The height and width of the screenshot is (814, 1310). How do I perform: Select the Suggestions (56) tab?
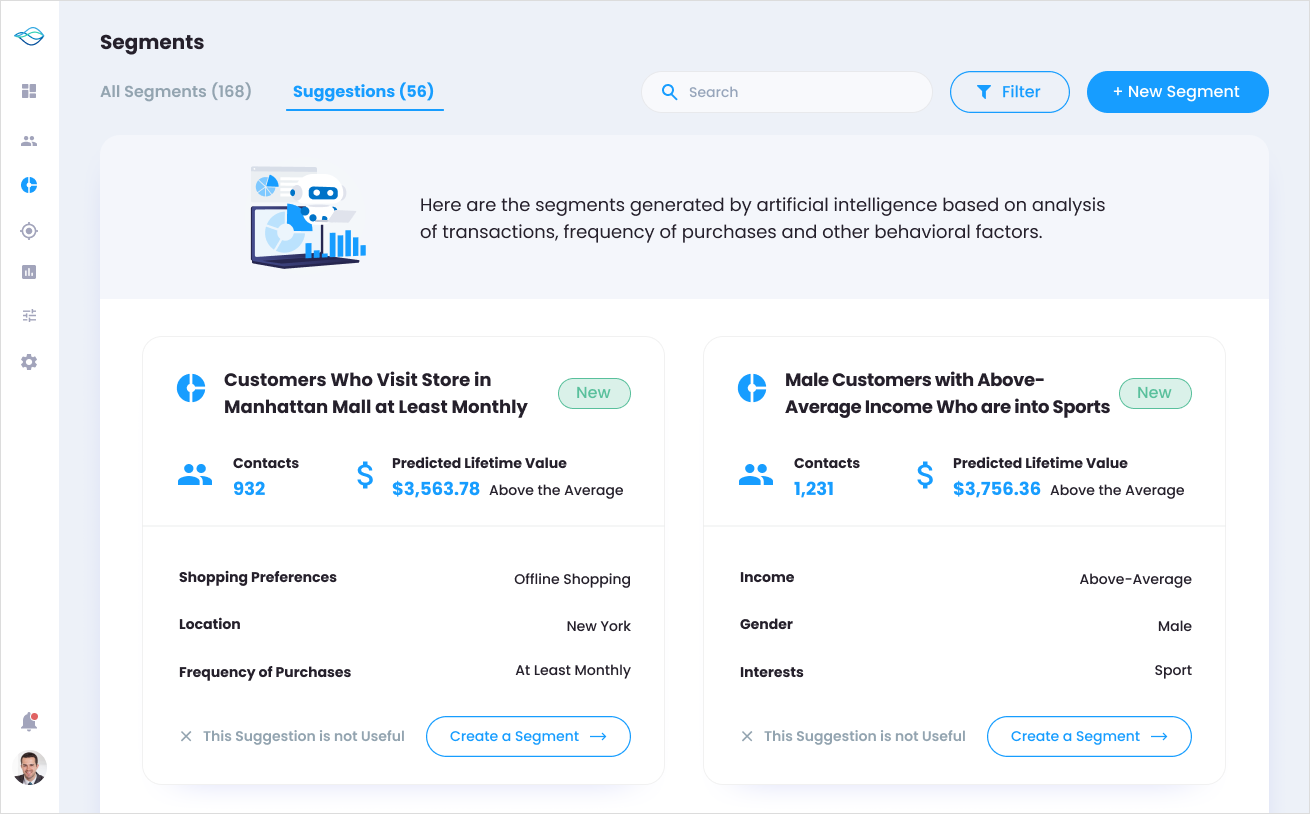[x=363, y=92]
